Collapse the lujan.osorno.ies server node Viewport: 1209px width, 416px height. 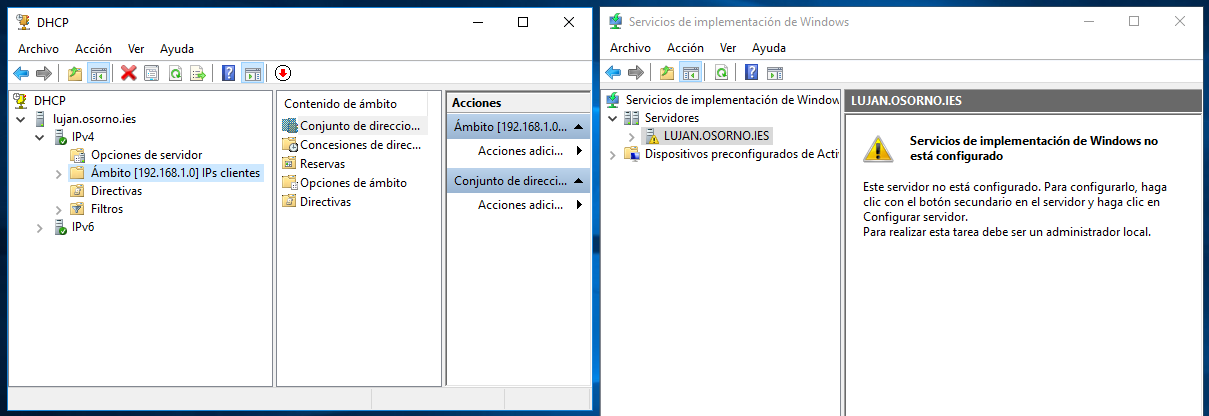click(22, 119)
